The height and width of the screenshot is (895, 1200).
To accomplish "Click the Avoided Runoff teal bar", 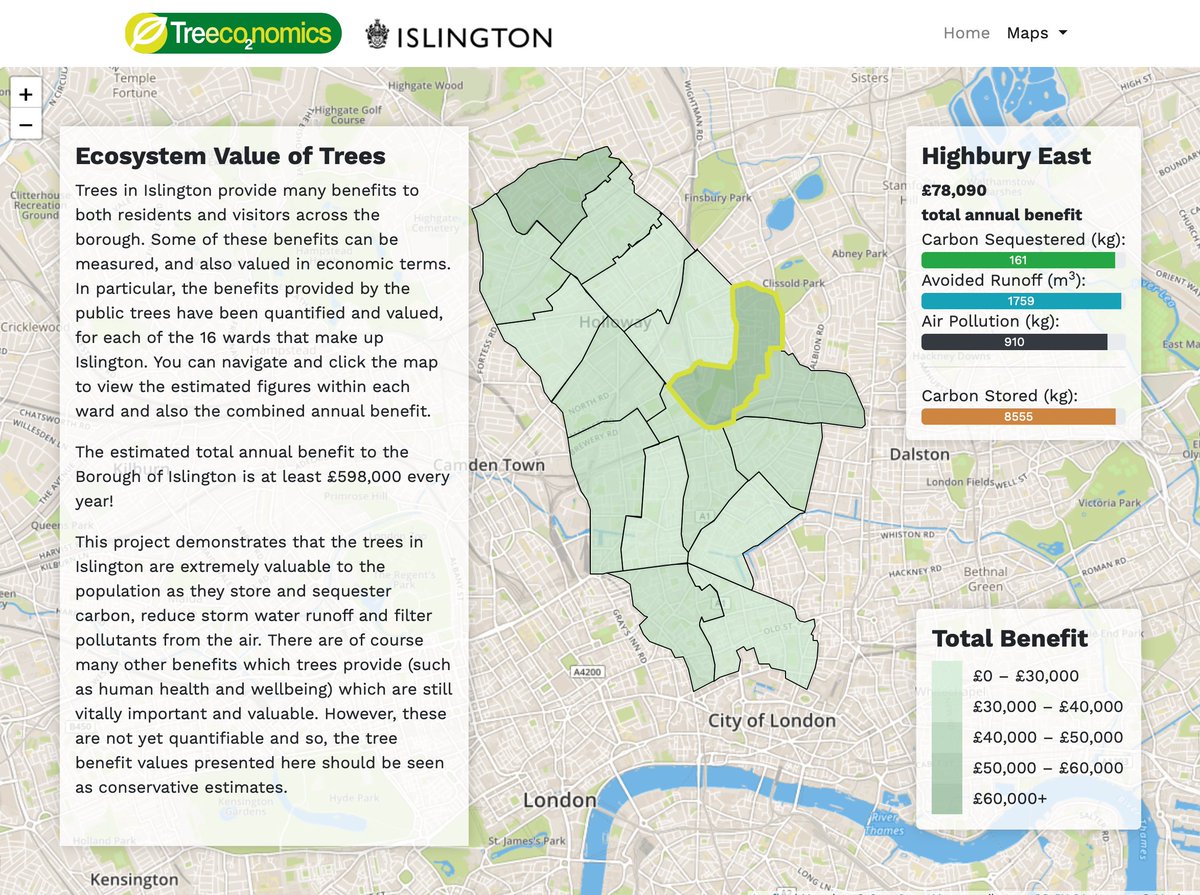I will (x=1021, y=301).
